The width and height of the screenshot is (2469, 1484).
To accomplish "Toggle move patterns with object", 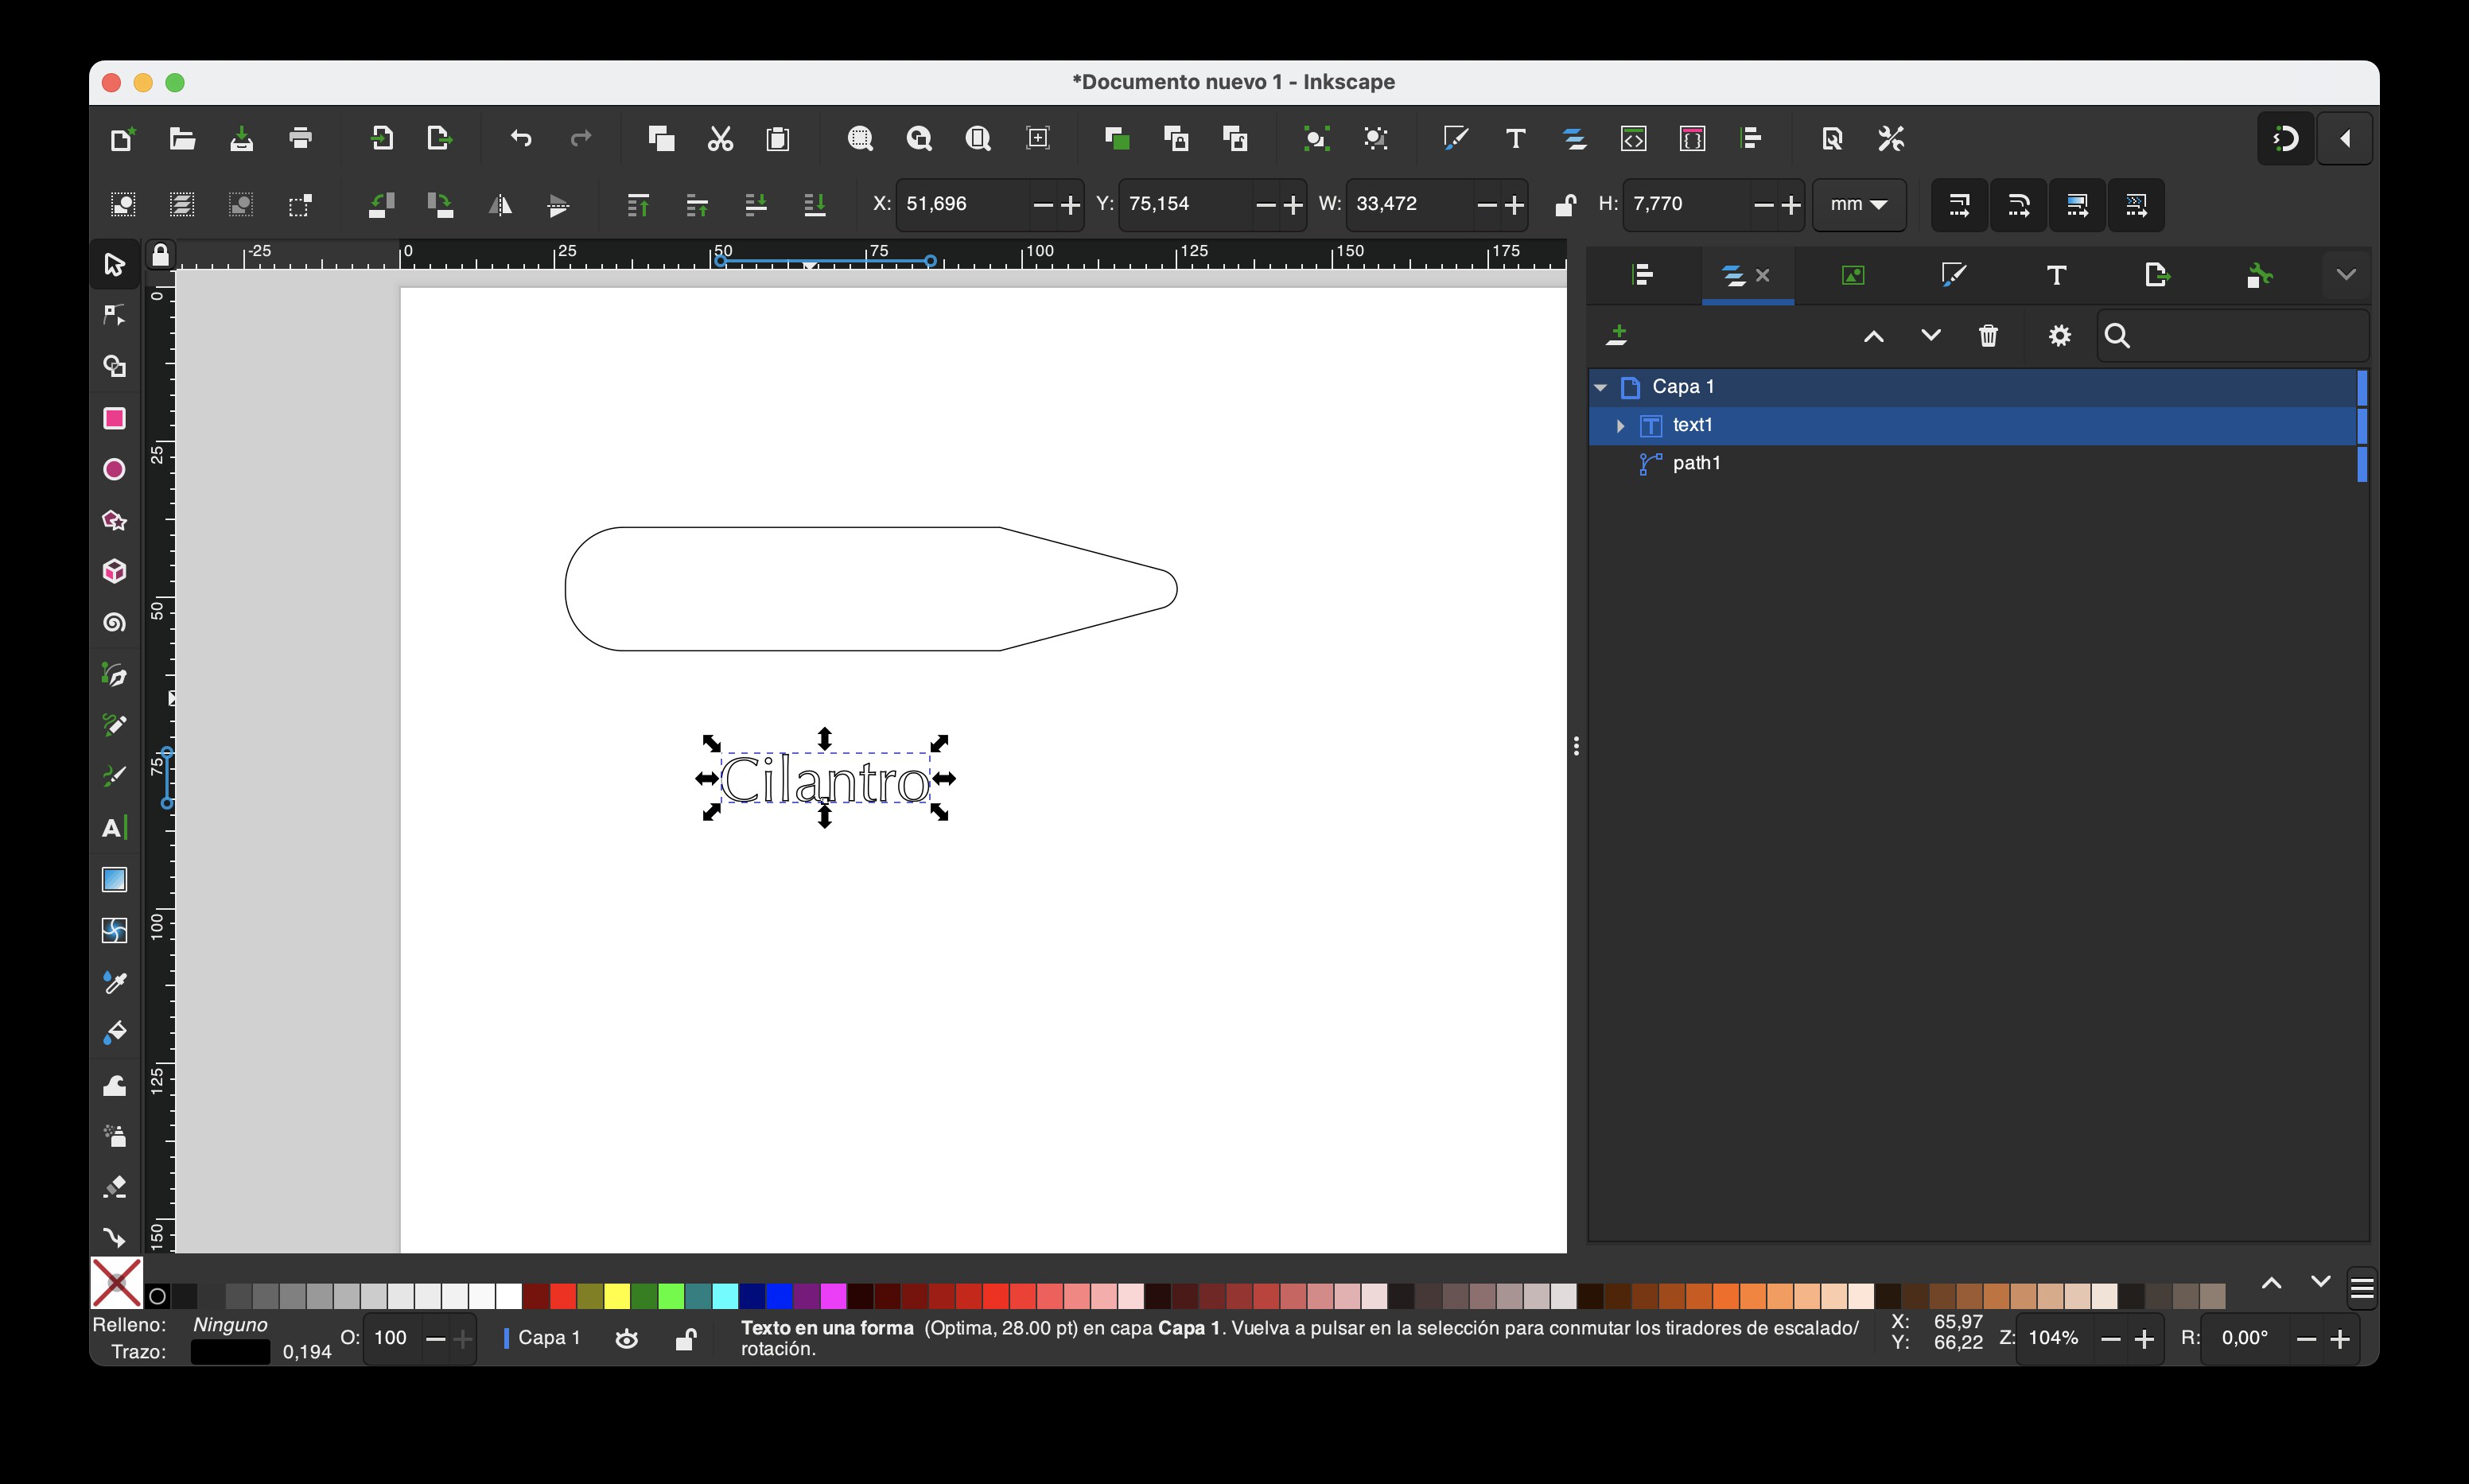I will [2136, 205].
